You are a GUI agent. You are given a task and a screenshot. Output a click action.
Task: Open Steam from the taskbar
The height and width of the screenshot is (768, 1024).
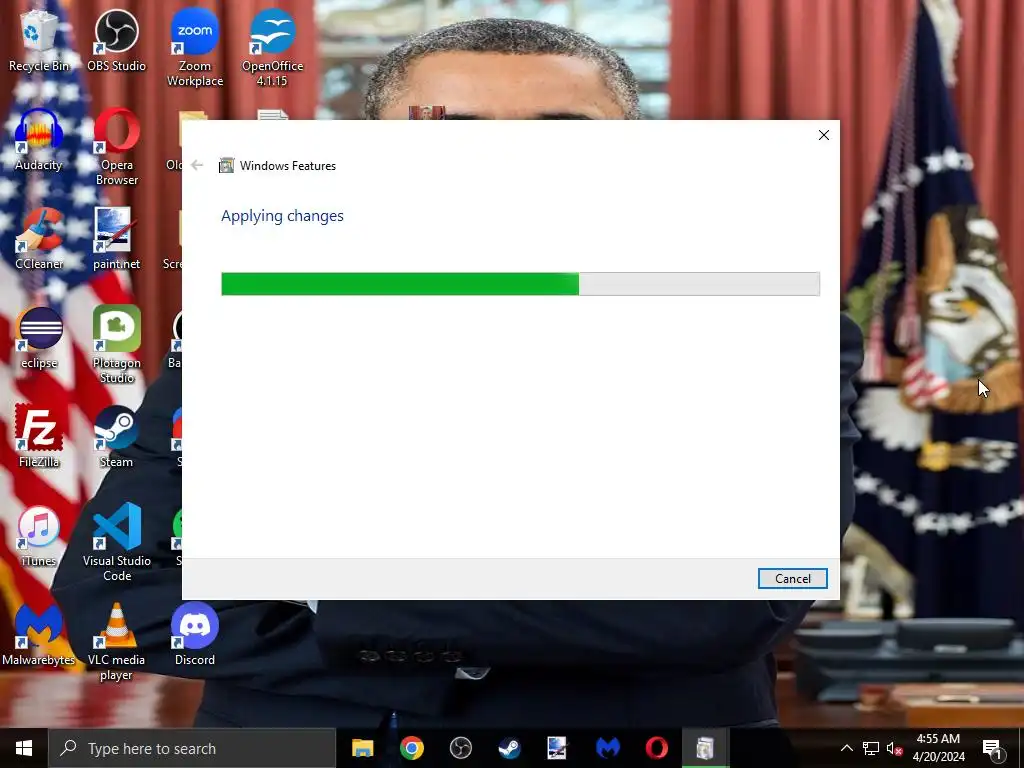(x=509, y=748)
